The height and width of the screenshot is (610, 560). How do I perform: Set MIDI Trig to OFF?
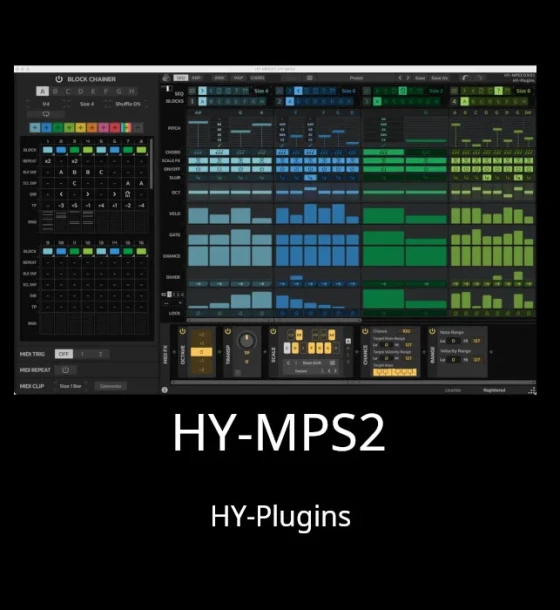(63, 354)
